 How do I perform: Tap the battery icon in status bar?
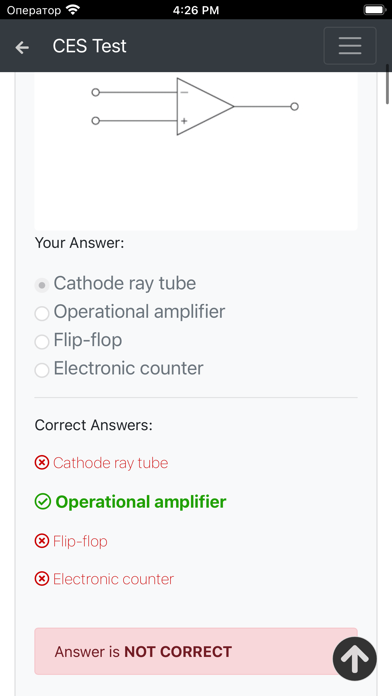click(374, 10)
